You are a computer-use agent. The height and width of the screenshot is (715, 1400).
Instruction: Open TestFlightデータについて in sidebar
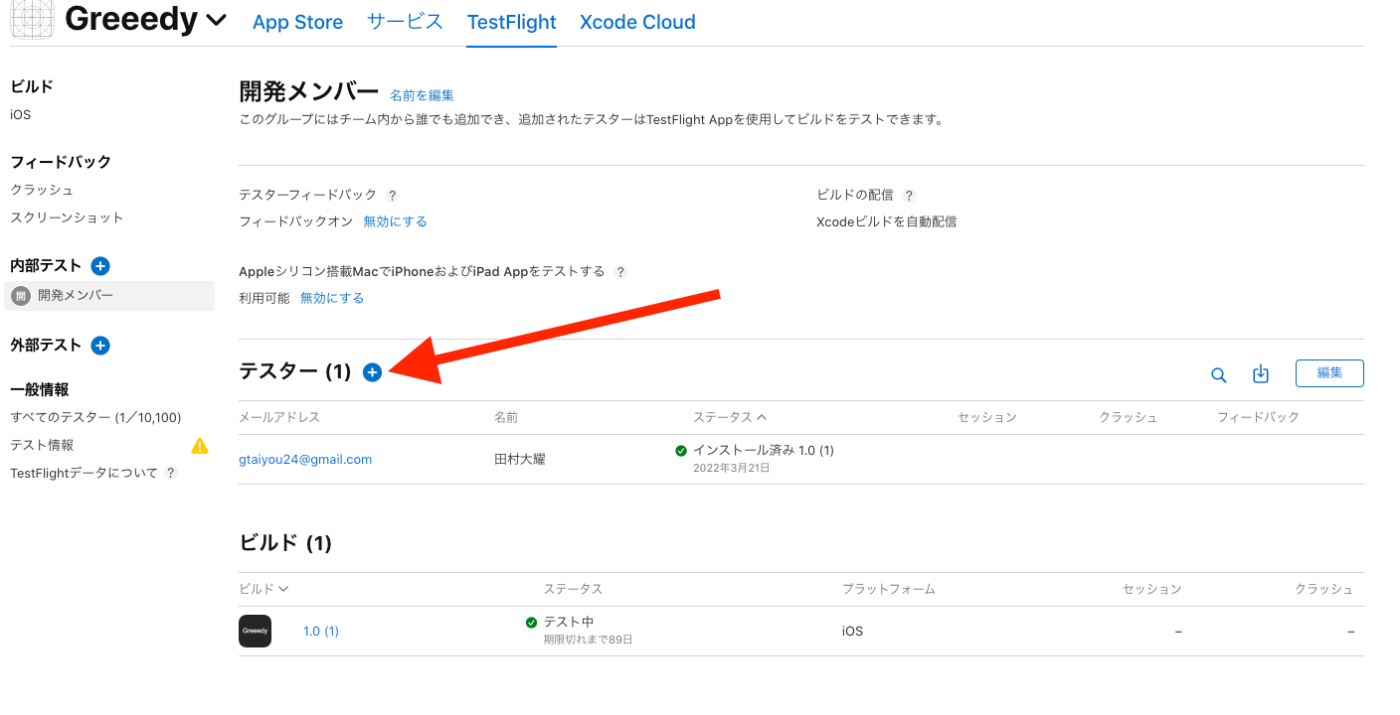(x=84, y=473)
